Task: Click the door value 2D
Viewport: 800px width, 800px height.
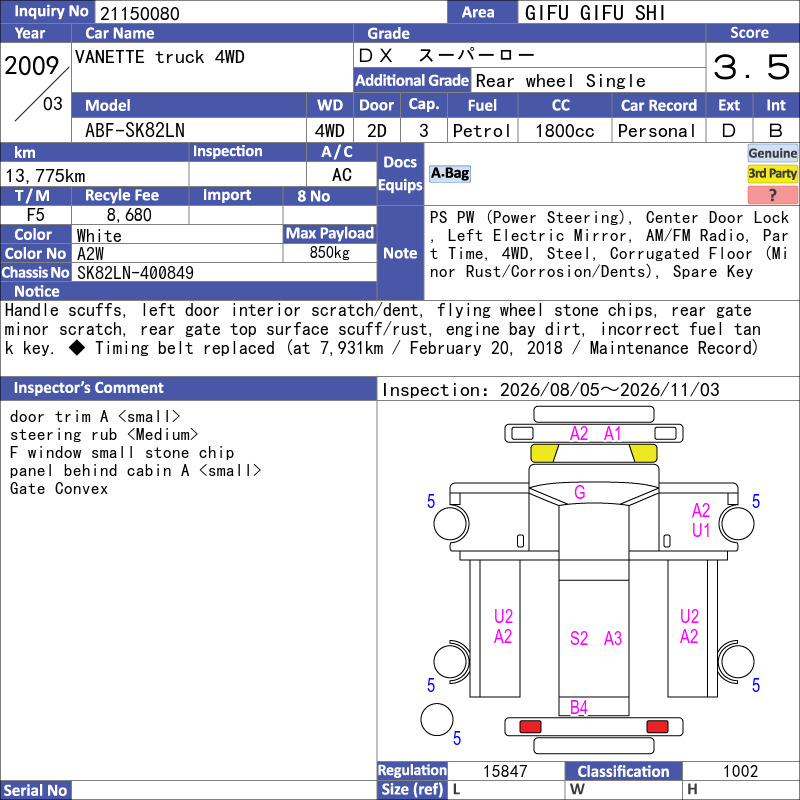Action: (x=377, y=131)
